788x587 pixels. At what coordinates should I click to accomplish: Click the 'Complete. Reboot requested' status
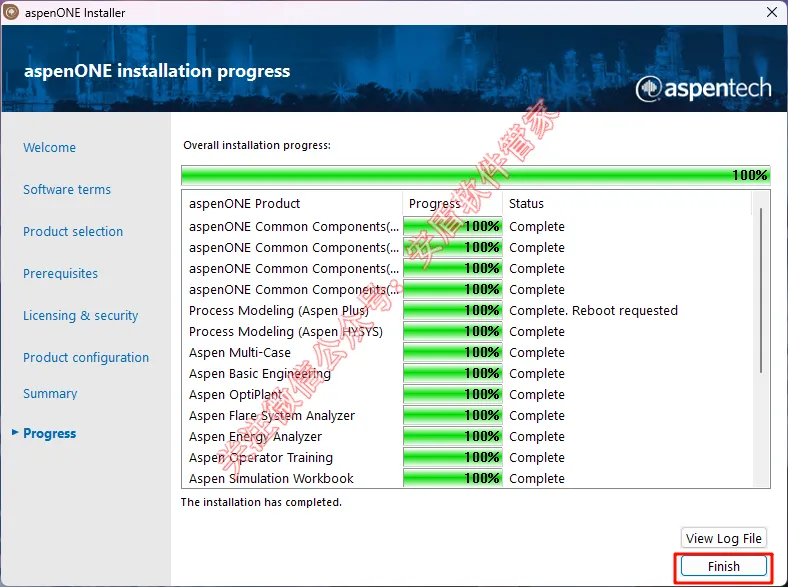click(594, 311)
